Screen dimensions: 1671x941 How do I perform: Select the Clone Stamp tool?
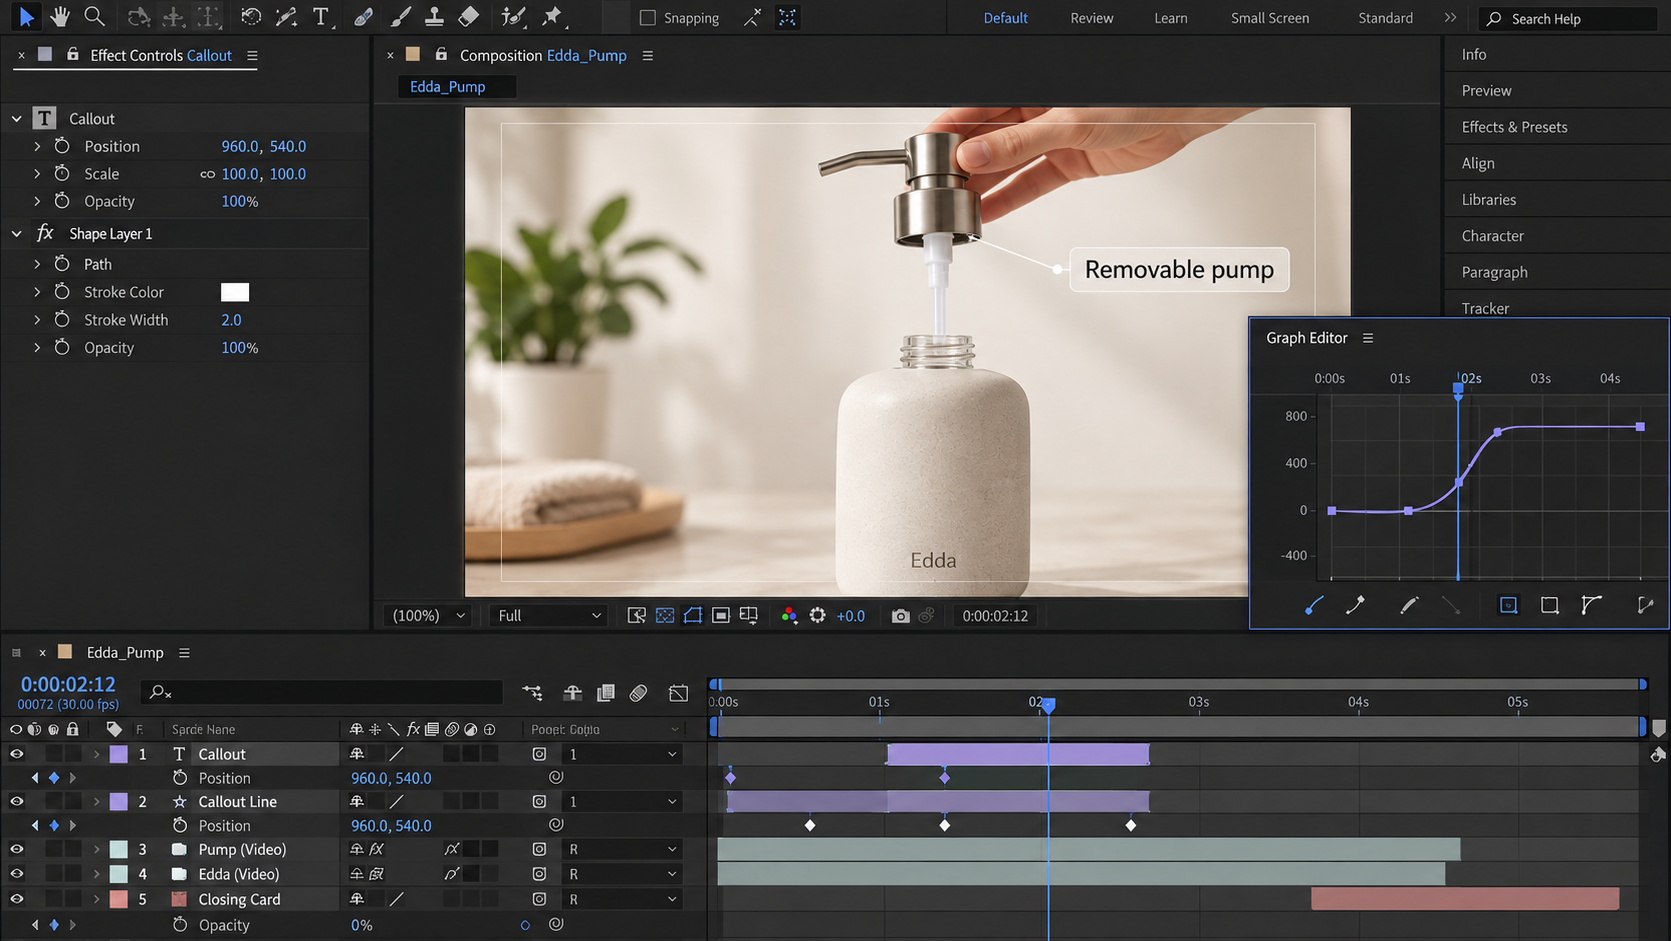434,17
